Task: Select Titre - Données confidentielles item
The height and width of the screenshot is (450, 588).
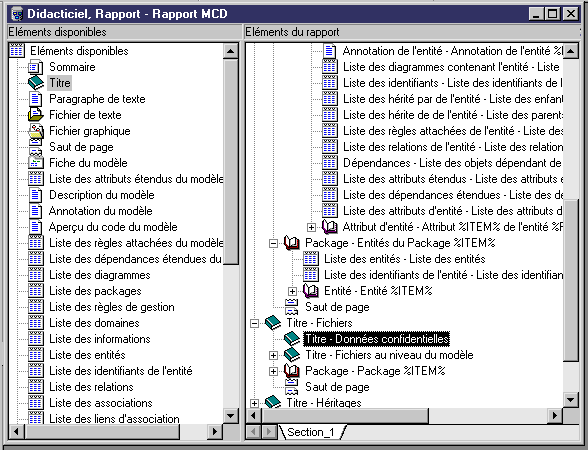Action: [376, 339]
